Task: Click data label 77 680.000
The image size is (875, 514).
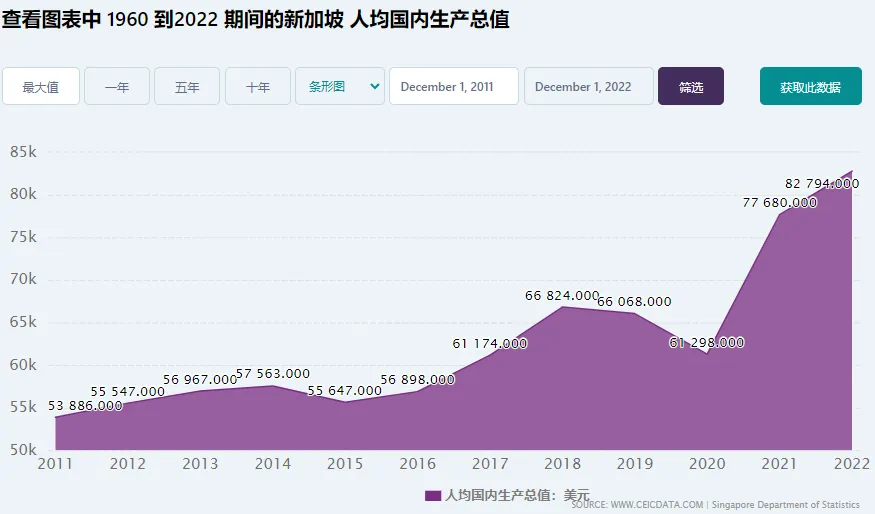Action: (x=780, y=203)
